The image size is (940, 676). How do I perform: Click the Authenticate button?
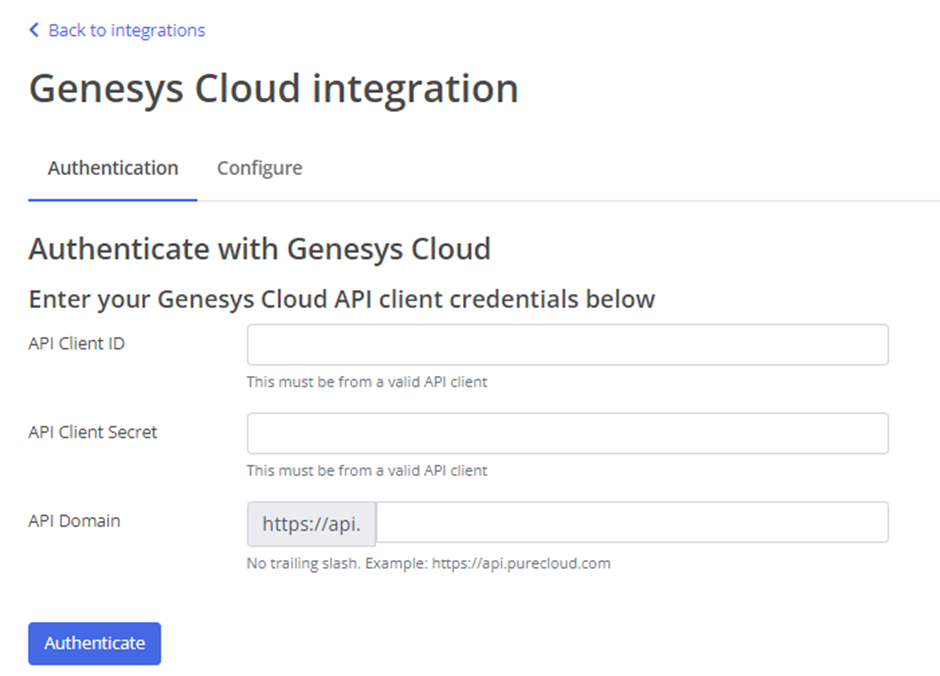pyautogui.click(x=95, y=643)
